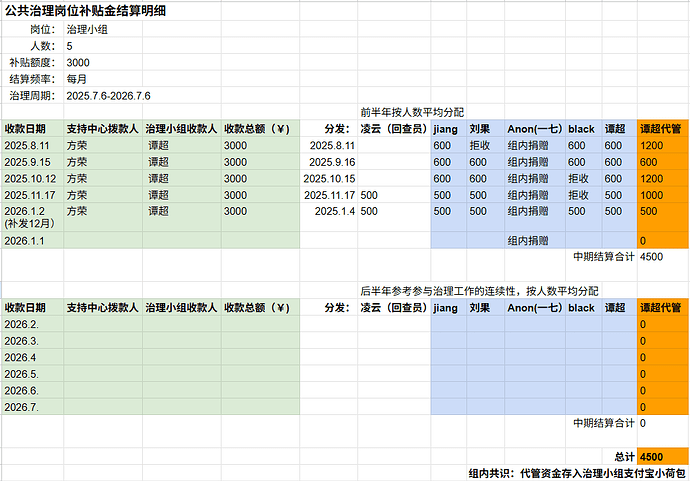Click the lower 凌云（回查员） header
The width and height of the screenshot is (690, 481).
coord(394,308)
